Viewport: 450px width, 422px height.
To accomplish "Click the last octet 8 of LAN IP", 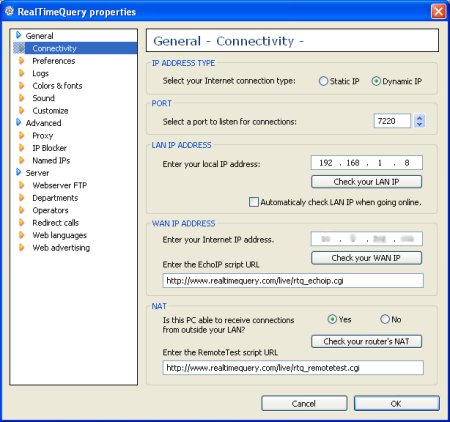I will (x=407, y=163).
